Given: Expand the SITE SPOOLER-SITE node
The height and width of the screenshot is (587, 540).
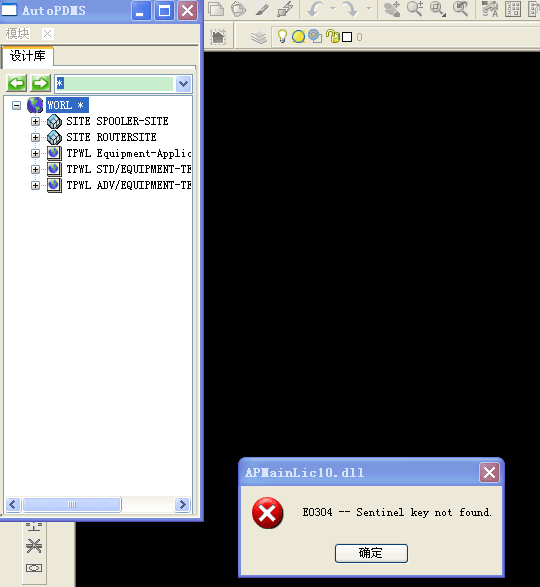Looking at the screenshot, I should (x=35, y=121).
